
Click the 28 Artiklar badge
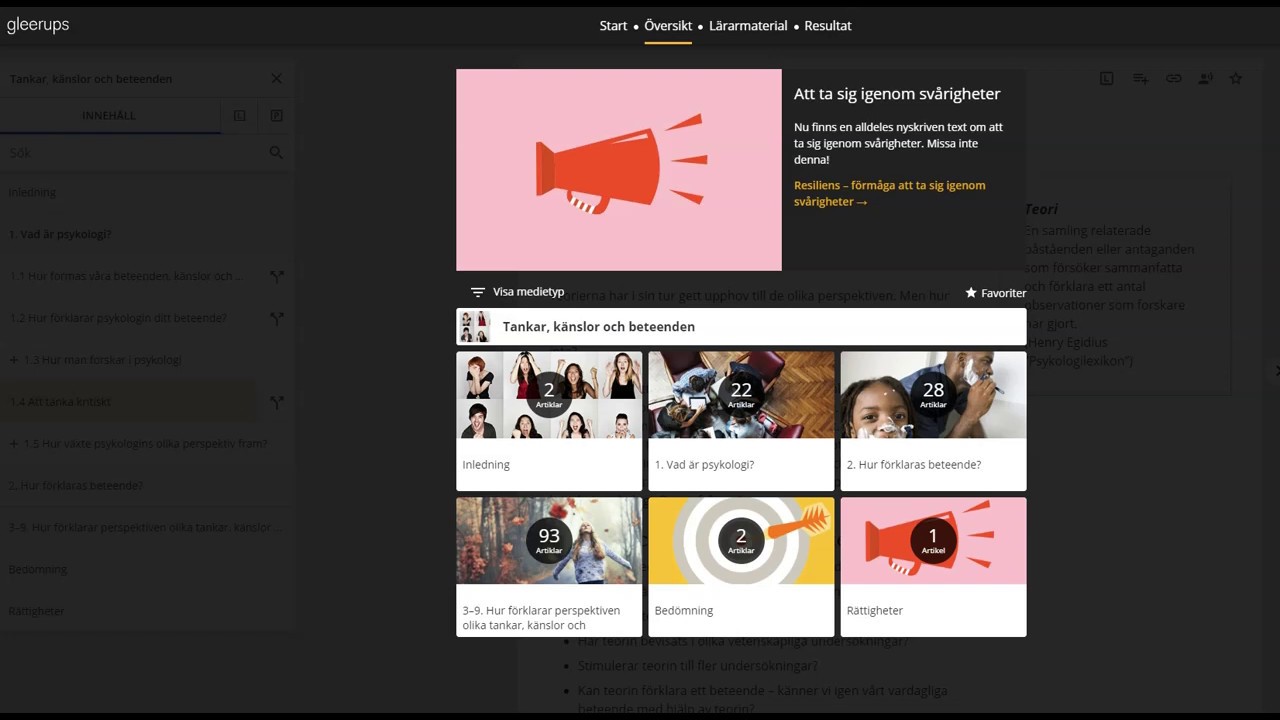tap(933, 395)
